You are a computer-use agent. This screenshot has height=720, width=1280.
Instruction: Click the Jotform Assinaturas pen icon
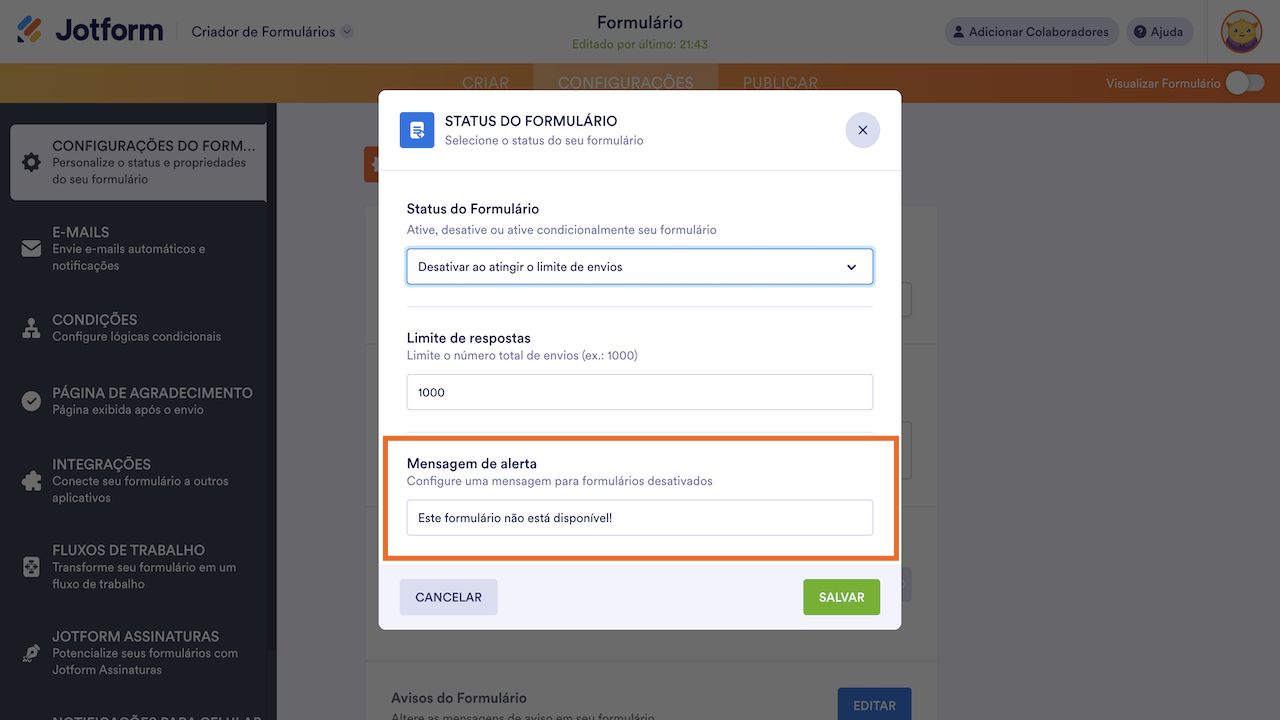(31, 652)
